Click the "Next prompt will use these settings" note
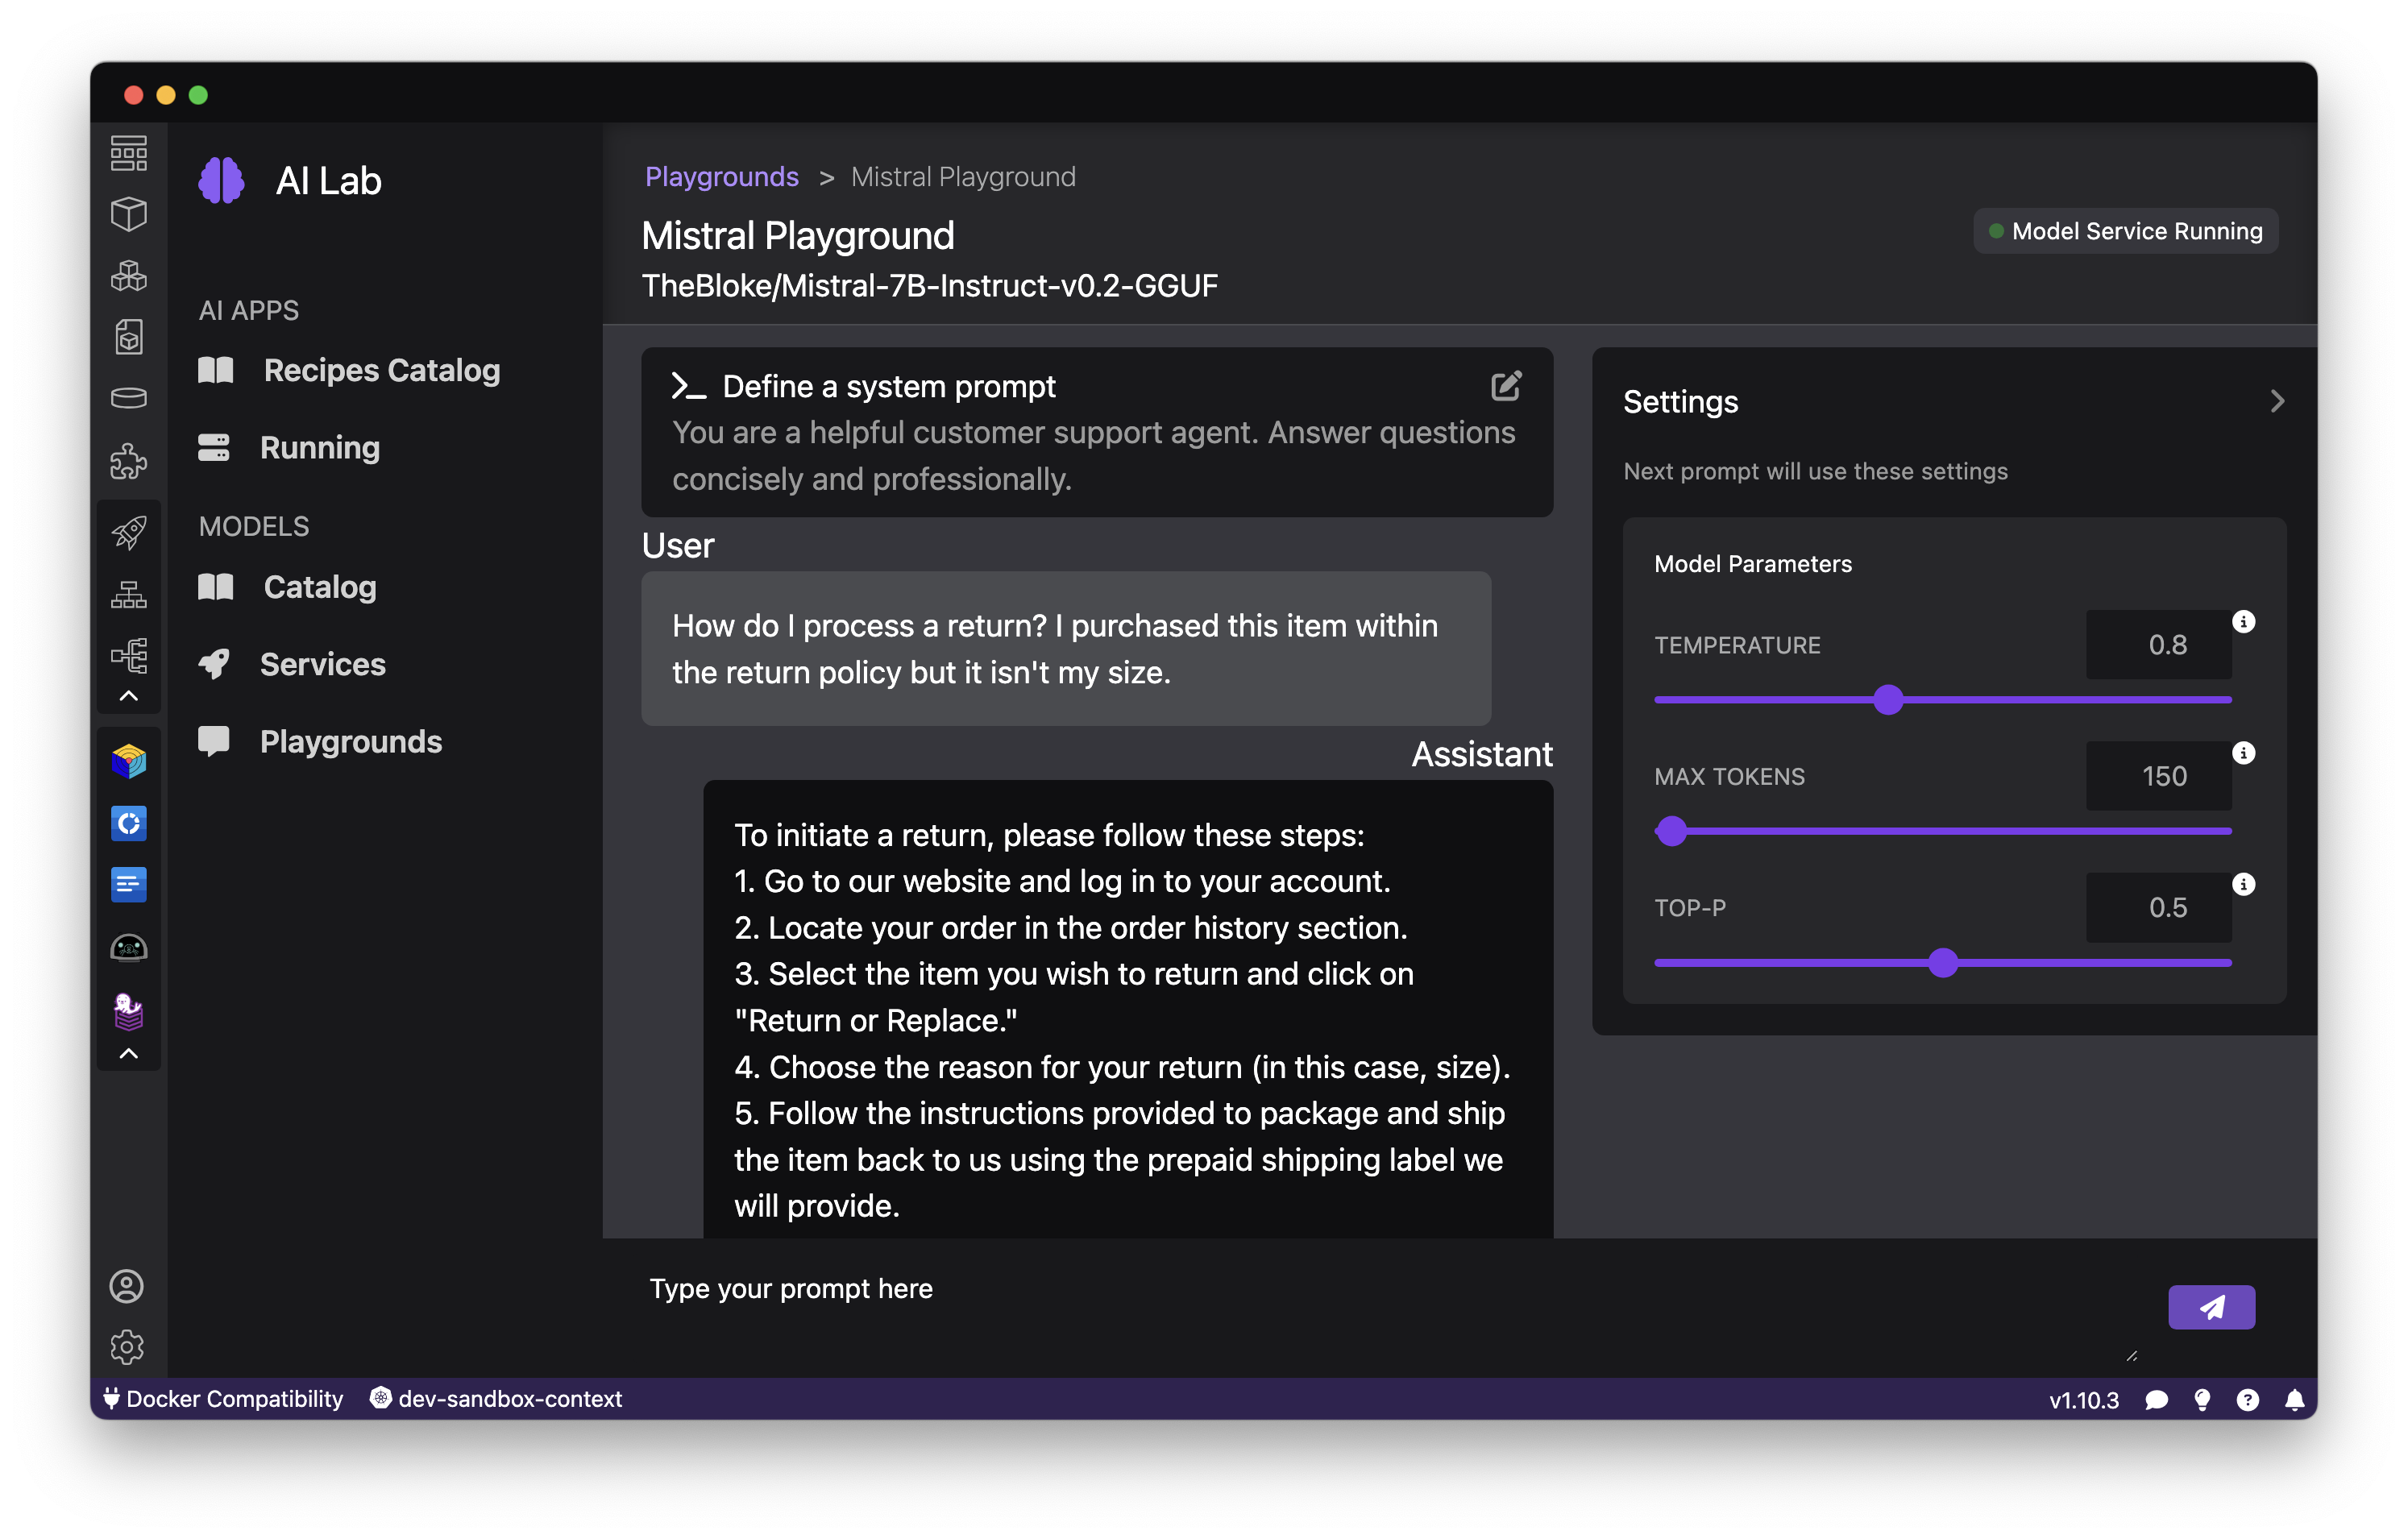The image size is (2408, 1539). tap(1815, 471)
